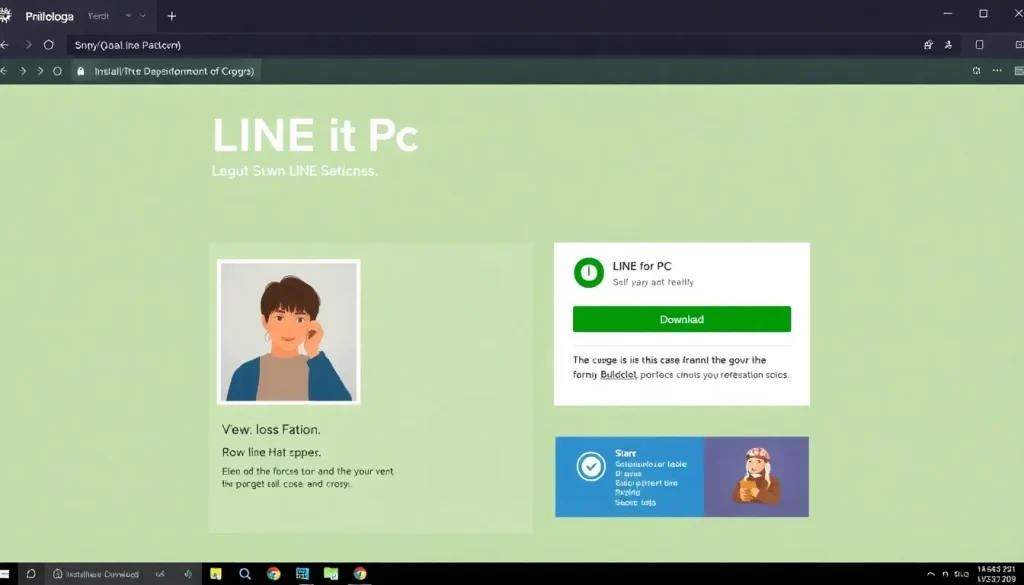This screenshot has height=585, width=1024.
Task: Open the blue calculator-style taskbar icon
Action: point(302,574)
